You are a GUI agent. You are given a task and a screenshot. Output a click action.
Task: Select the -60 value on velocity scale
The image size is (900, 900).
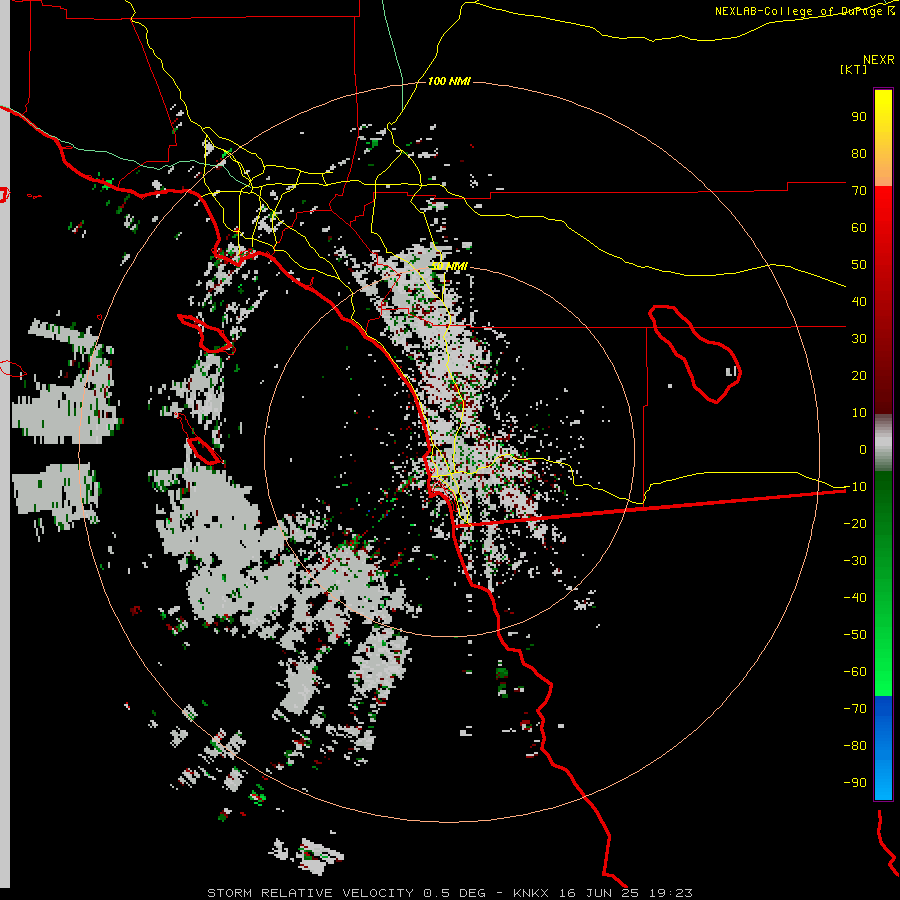[x=855, y=672]
